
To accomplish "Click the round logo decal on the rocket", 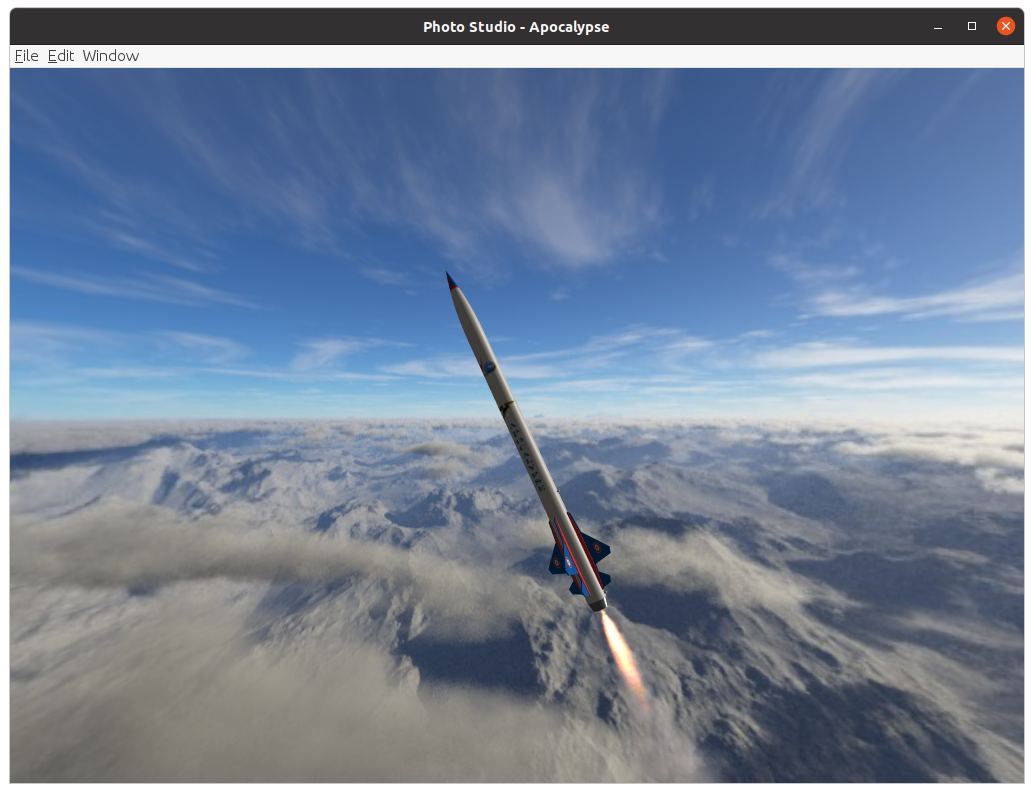I will [489, 366].
